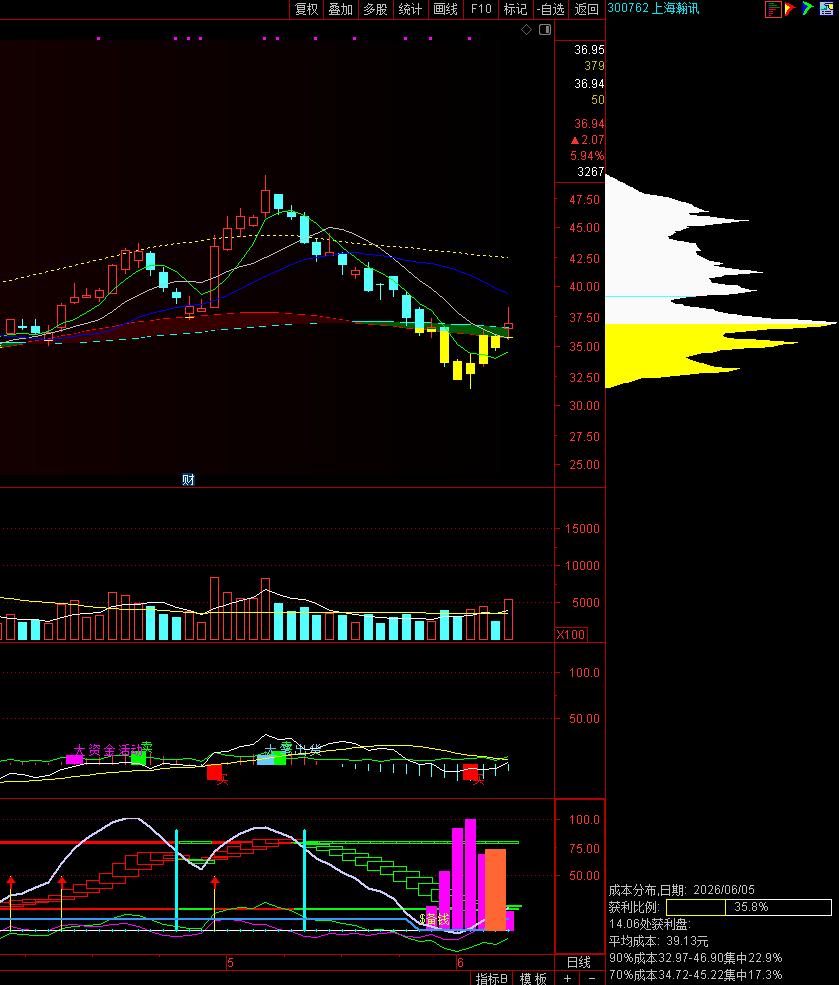Click the 70%成本34.72-45.22 concentration line

pos(695,975)
